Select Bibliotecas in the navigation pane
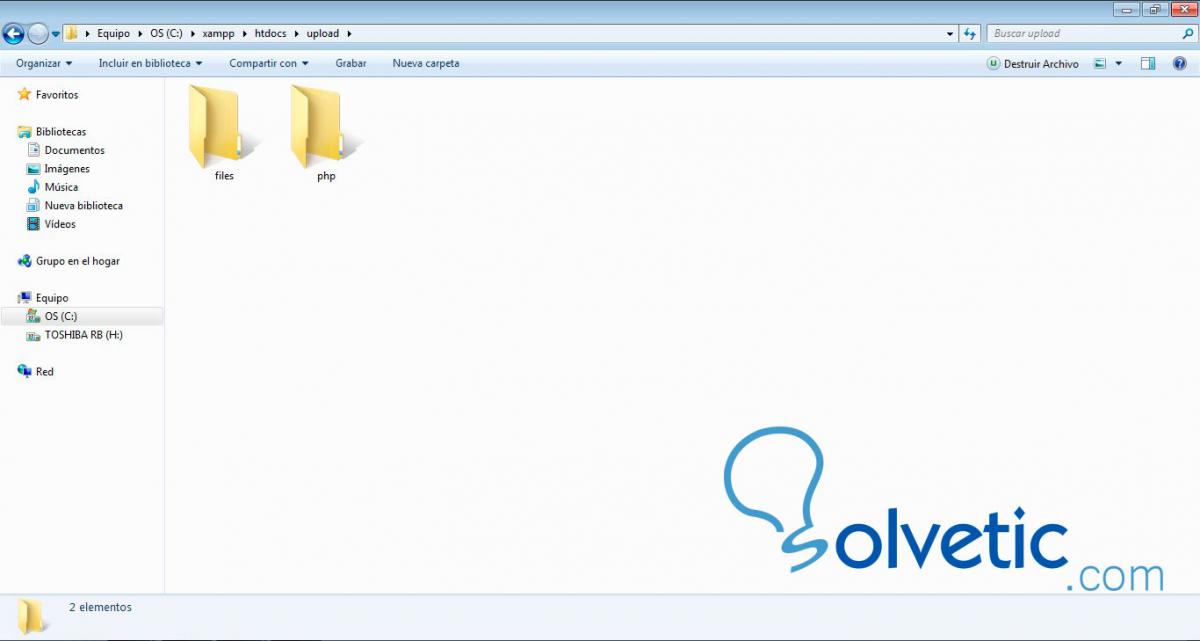The width and height of the screenshot is (1200, 641). pos(51,132)
